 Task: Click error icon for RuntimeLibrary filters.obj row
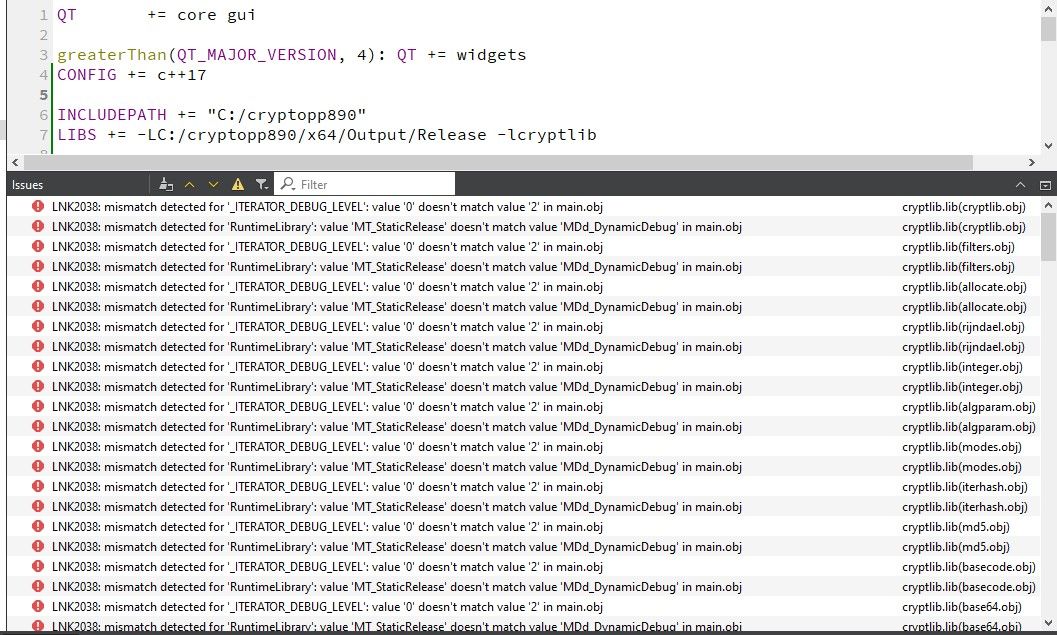pyautogui.click(x=38, y=266)
